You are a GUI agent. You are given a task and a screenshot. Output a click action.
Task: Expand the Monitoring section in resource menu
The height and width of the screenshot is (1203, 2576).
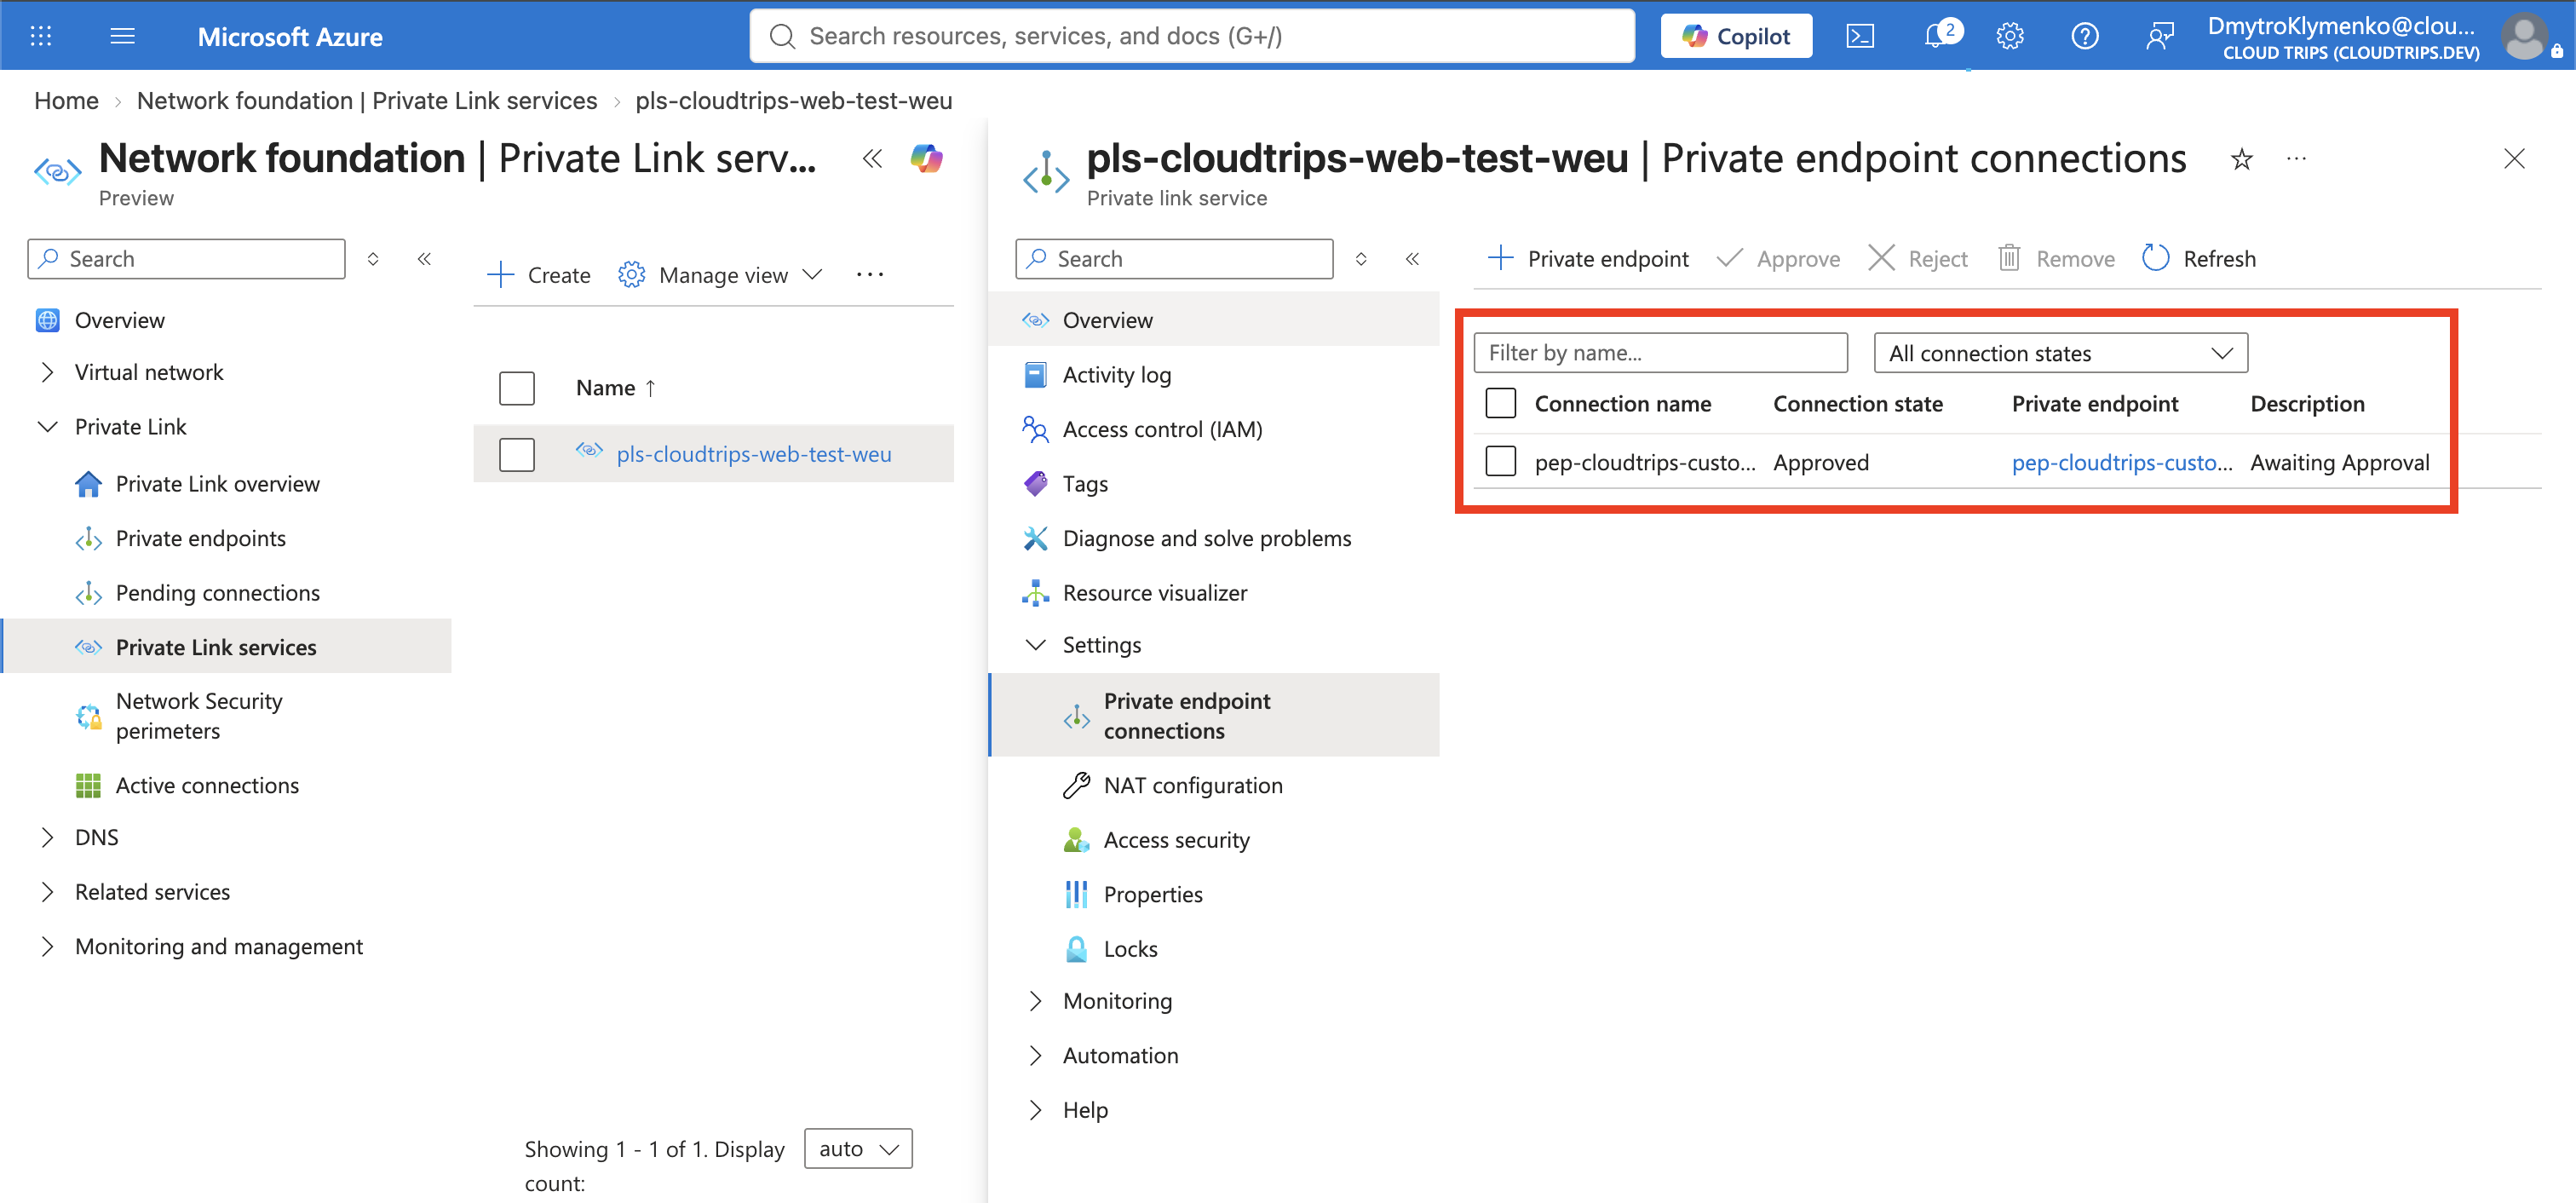[x=1036, y=1001]
